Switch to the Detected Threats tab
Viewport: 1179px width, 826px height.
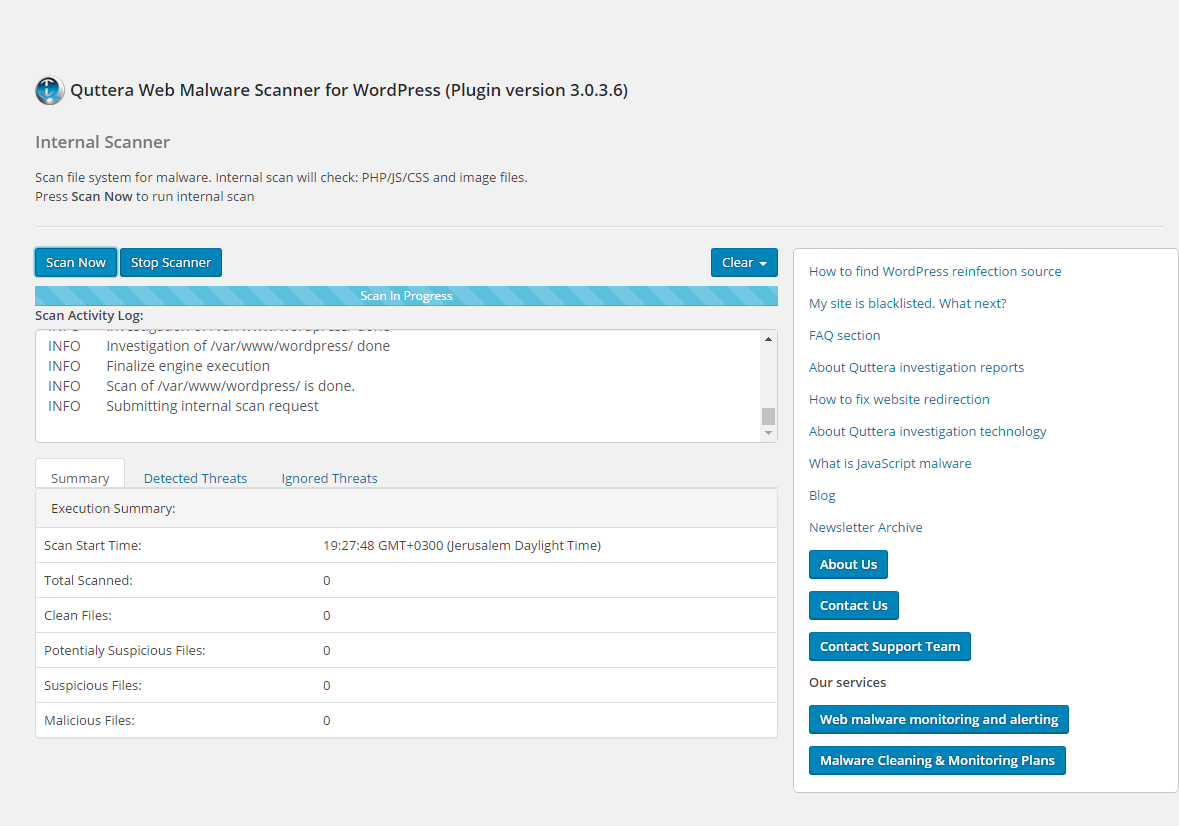click(x=195, y=478)
